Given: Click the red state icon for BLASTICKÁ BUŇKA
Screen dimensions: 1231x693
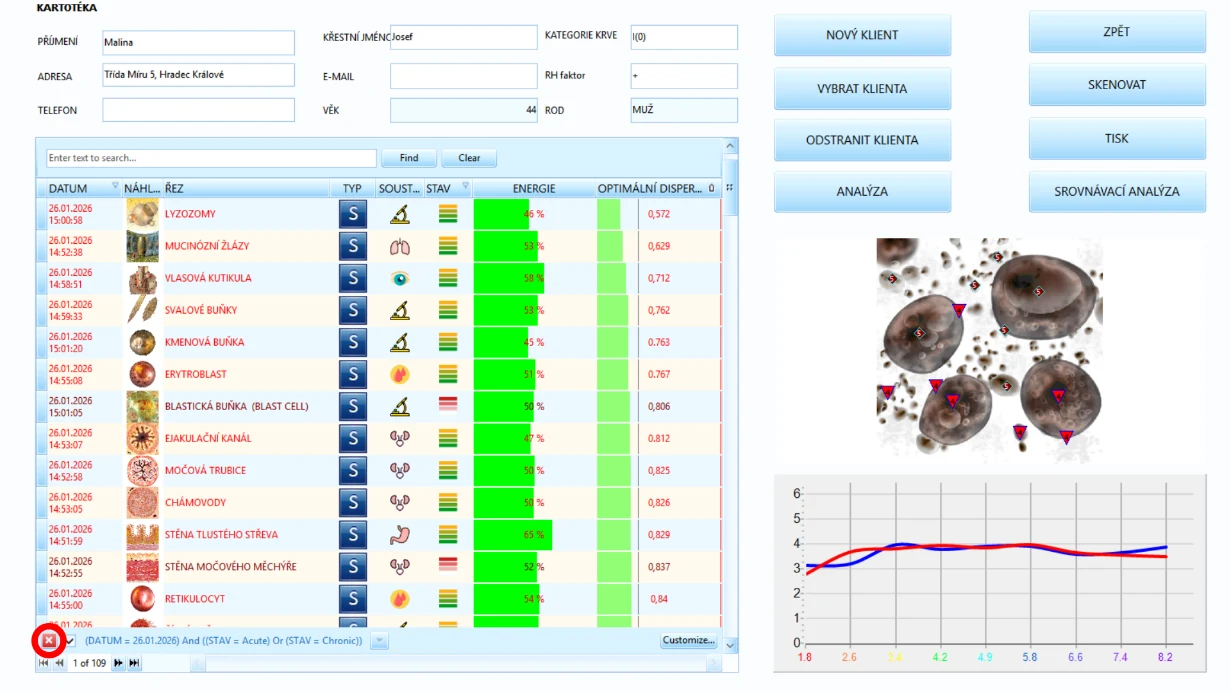Looking at the screenshot, I should pyautogui.click(x=448, y=406).
